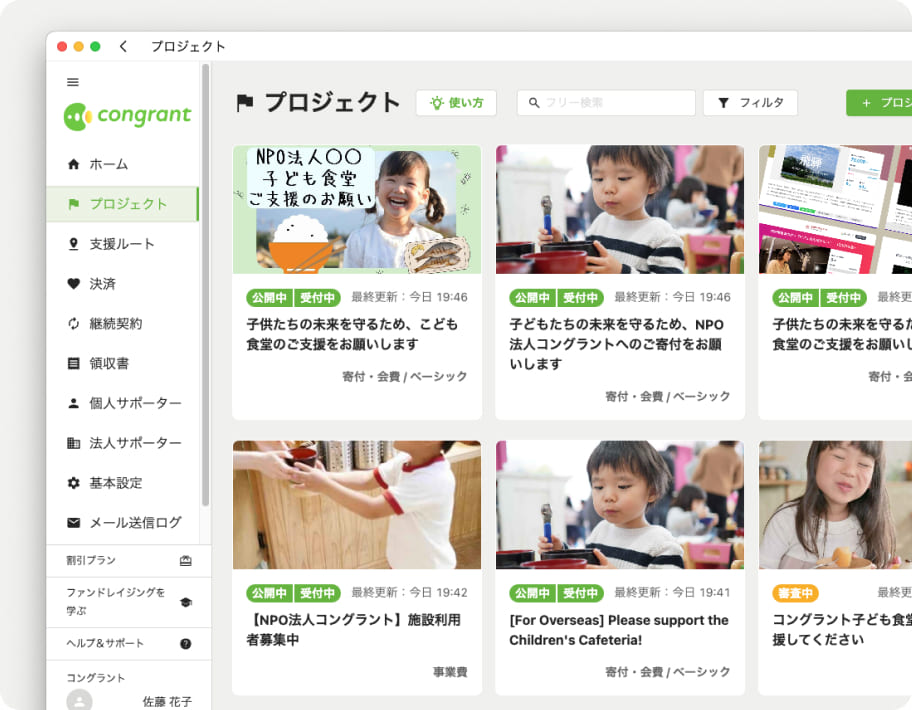
Task: Click the congrant logo
Action: pyautogui.click(x=127, y=116)
